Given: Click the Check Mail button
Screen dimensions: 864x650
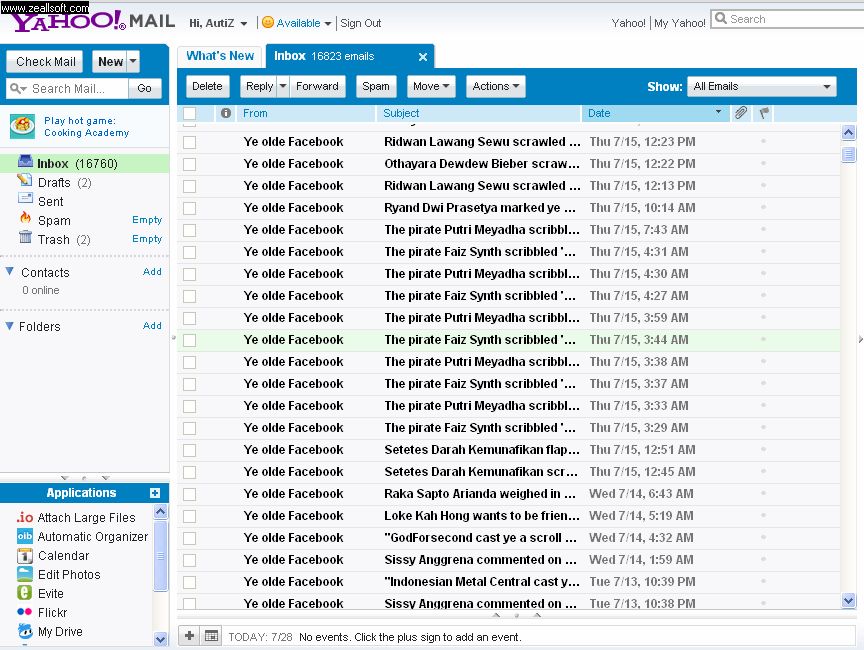Looking at the screenshot, I should pyautogui.click(x=45, y=61).
